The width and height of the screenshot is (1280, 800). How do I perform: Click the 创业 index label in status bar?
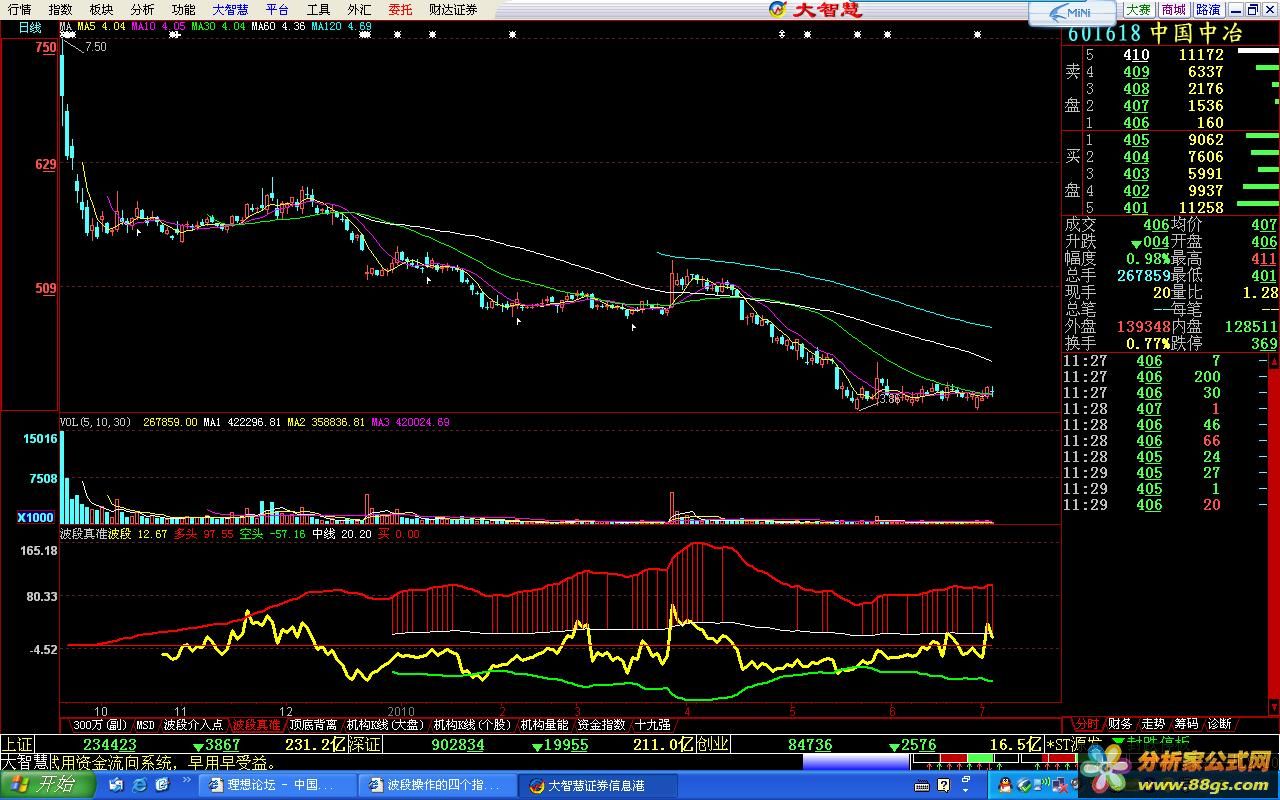point(713,744)
